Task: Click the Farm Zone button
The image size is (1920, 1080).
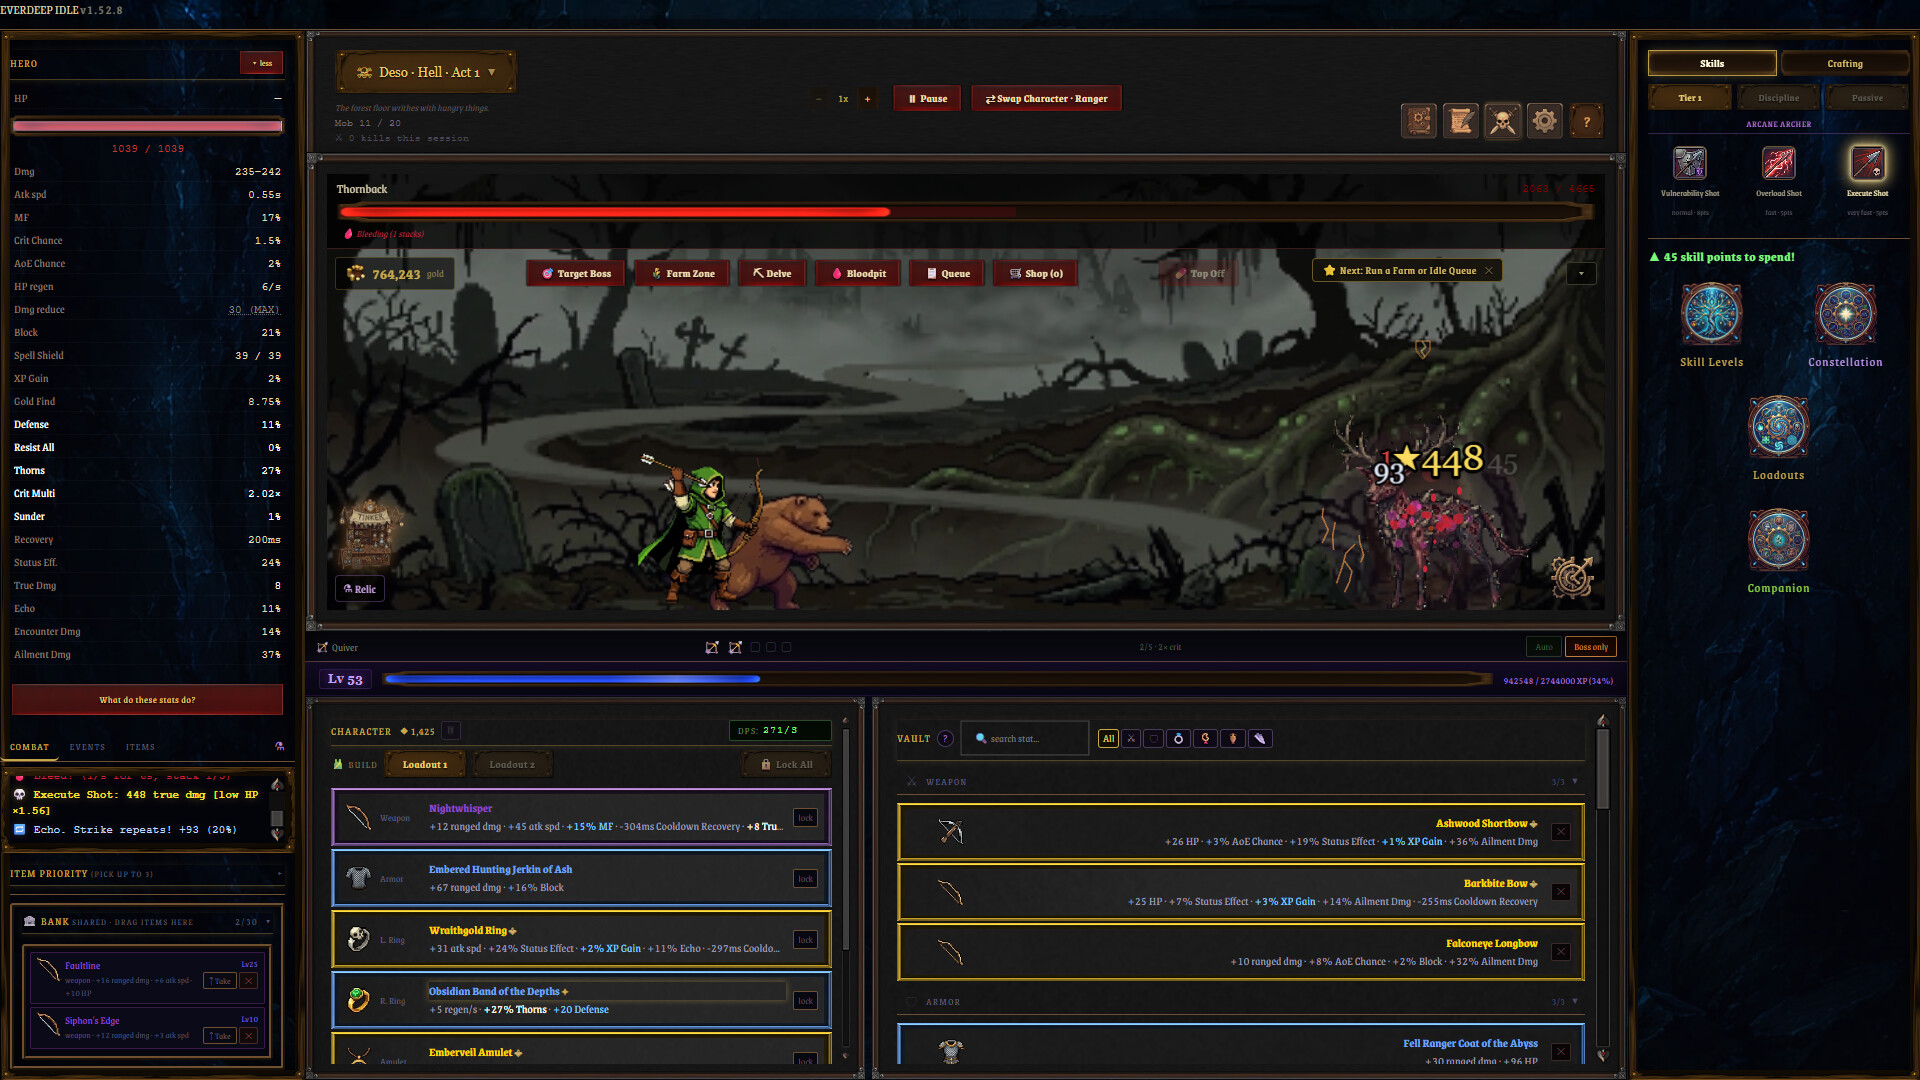Action: tap(682, 273)
